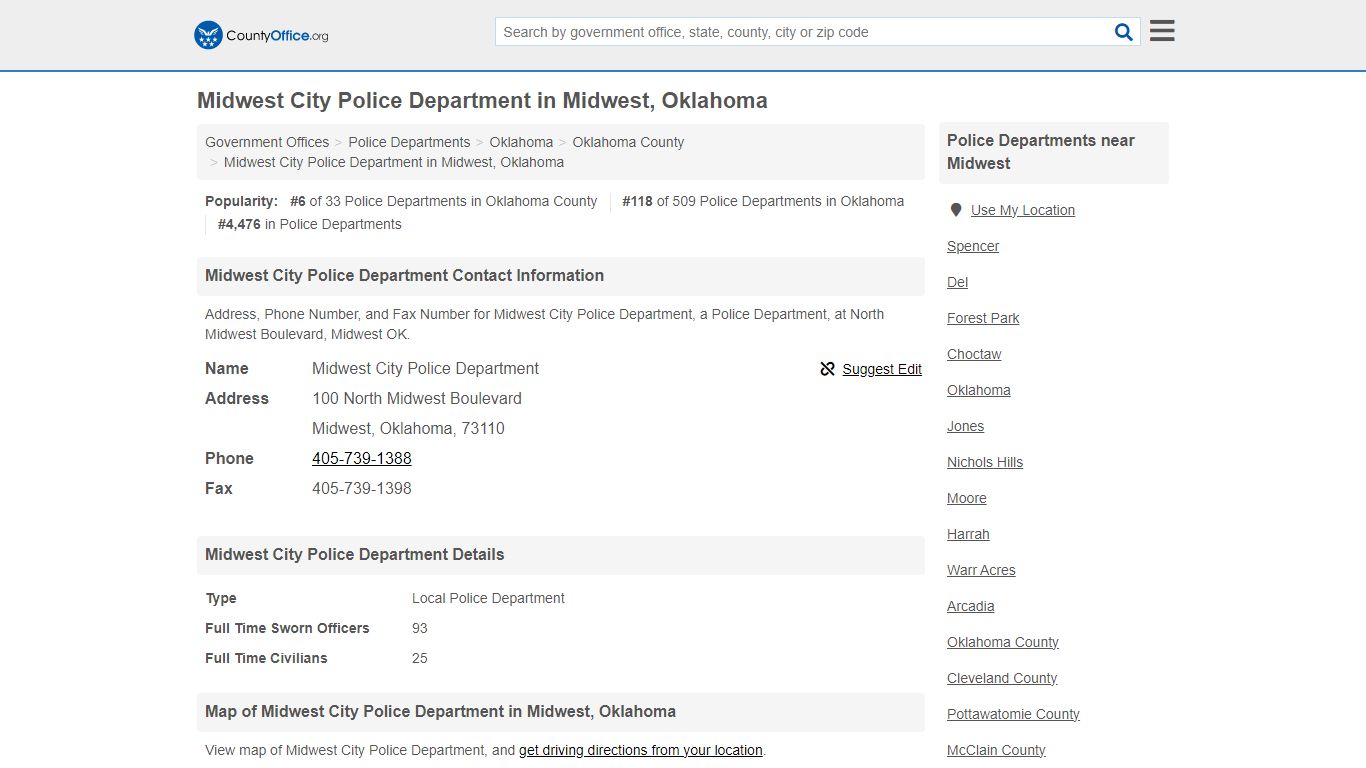Open Forest Park link
Image resolution: width=1366 pixels, height=768 pixels.
tap(983, 318)
